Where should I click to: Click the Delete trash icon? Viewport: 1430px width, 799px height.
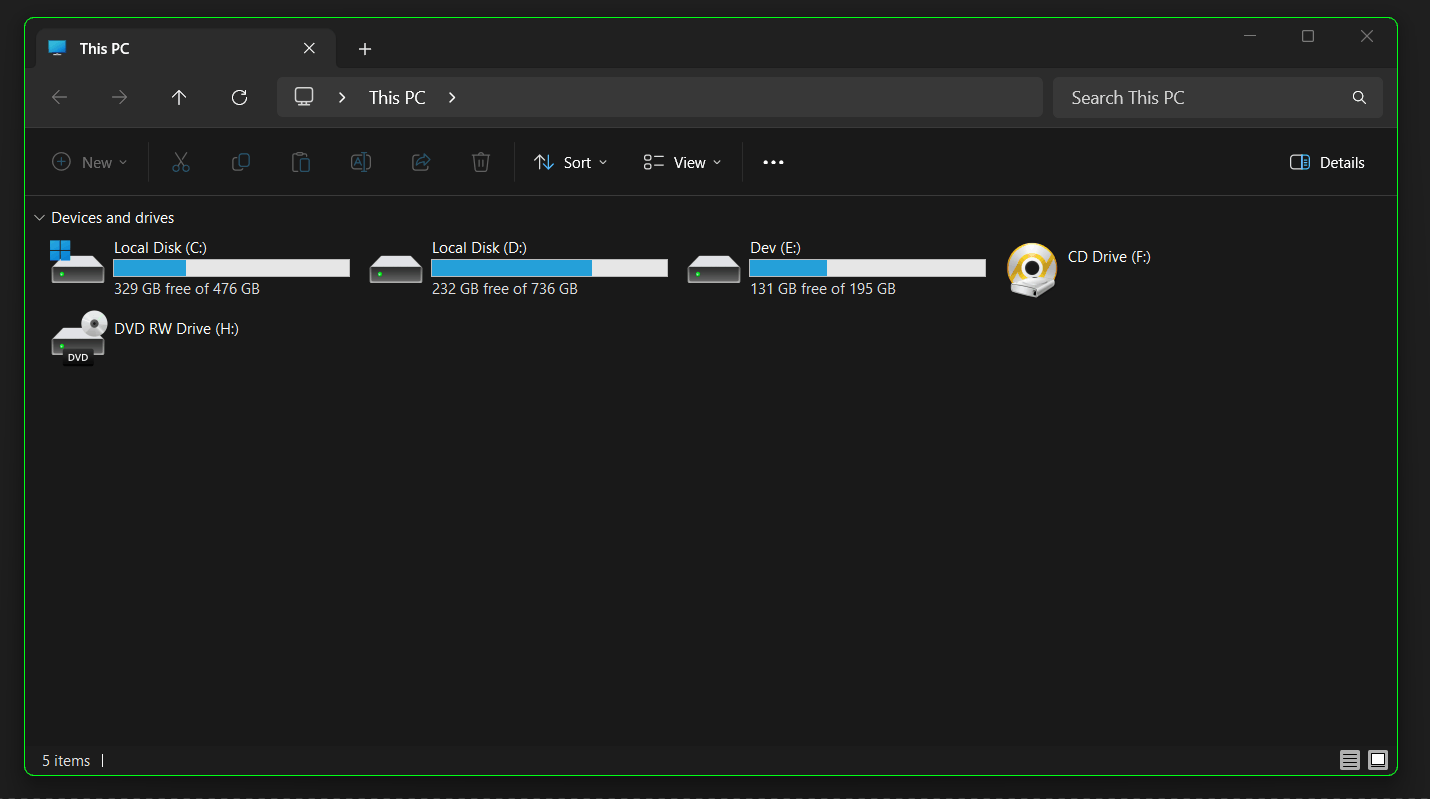pyautogui.click(x=481, y=162)
